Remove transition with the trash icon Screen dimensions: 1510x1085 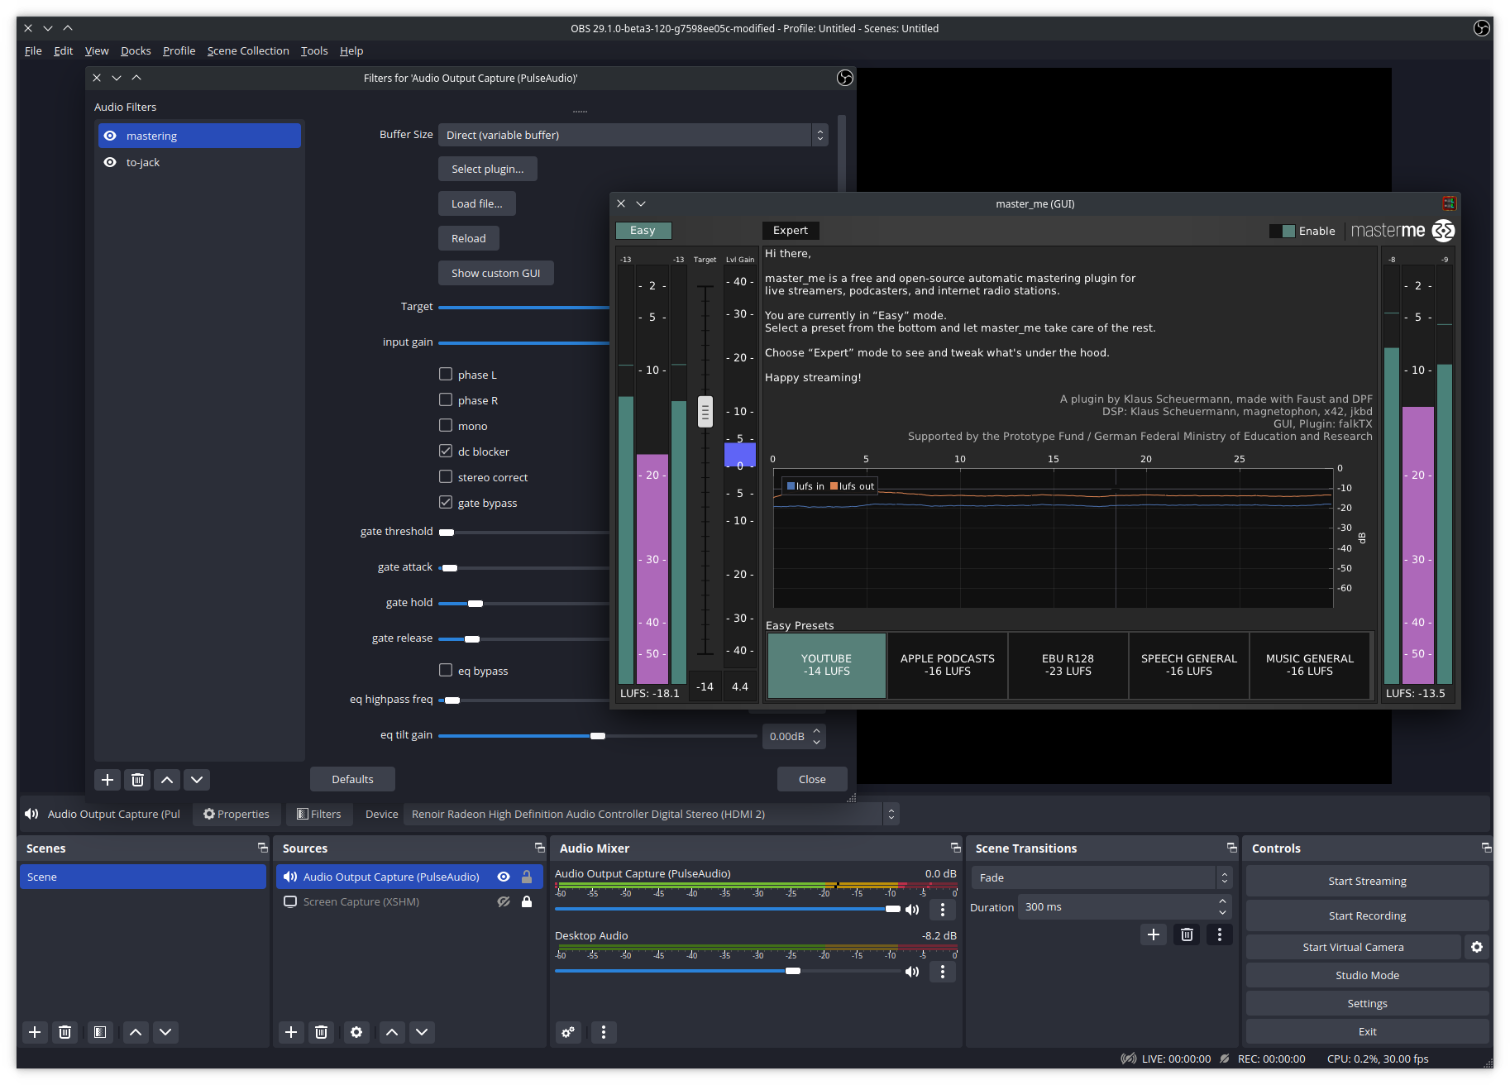1187,934
